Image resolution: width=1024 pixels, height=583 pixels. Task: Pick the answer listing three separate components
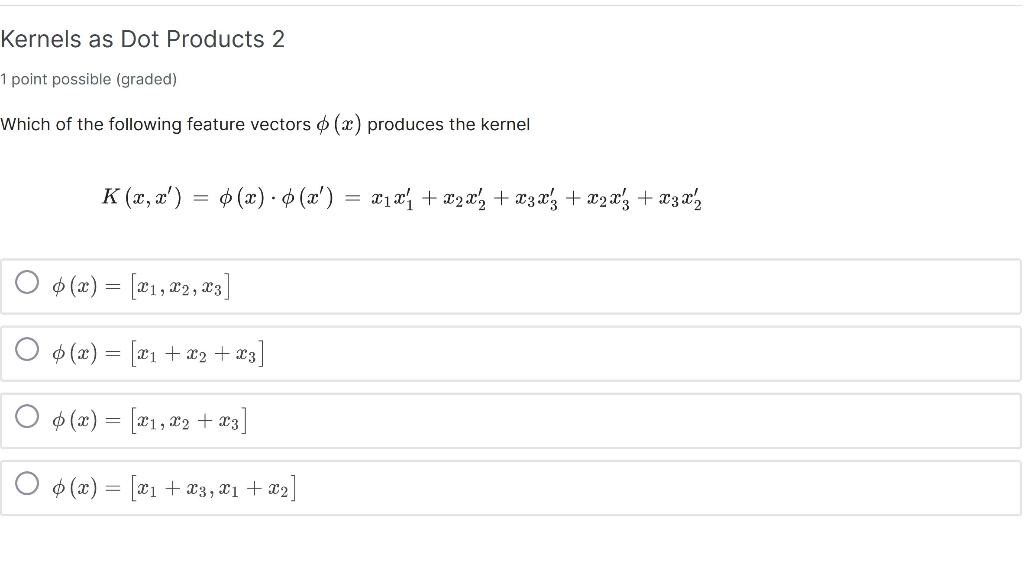pyautogui.click(x=140, y=285)
